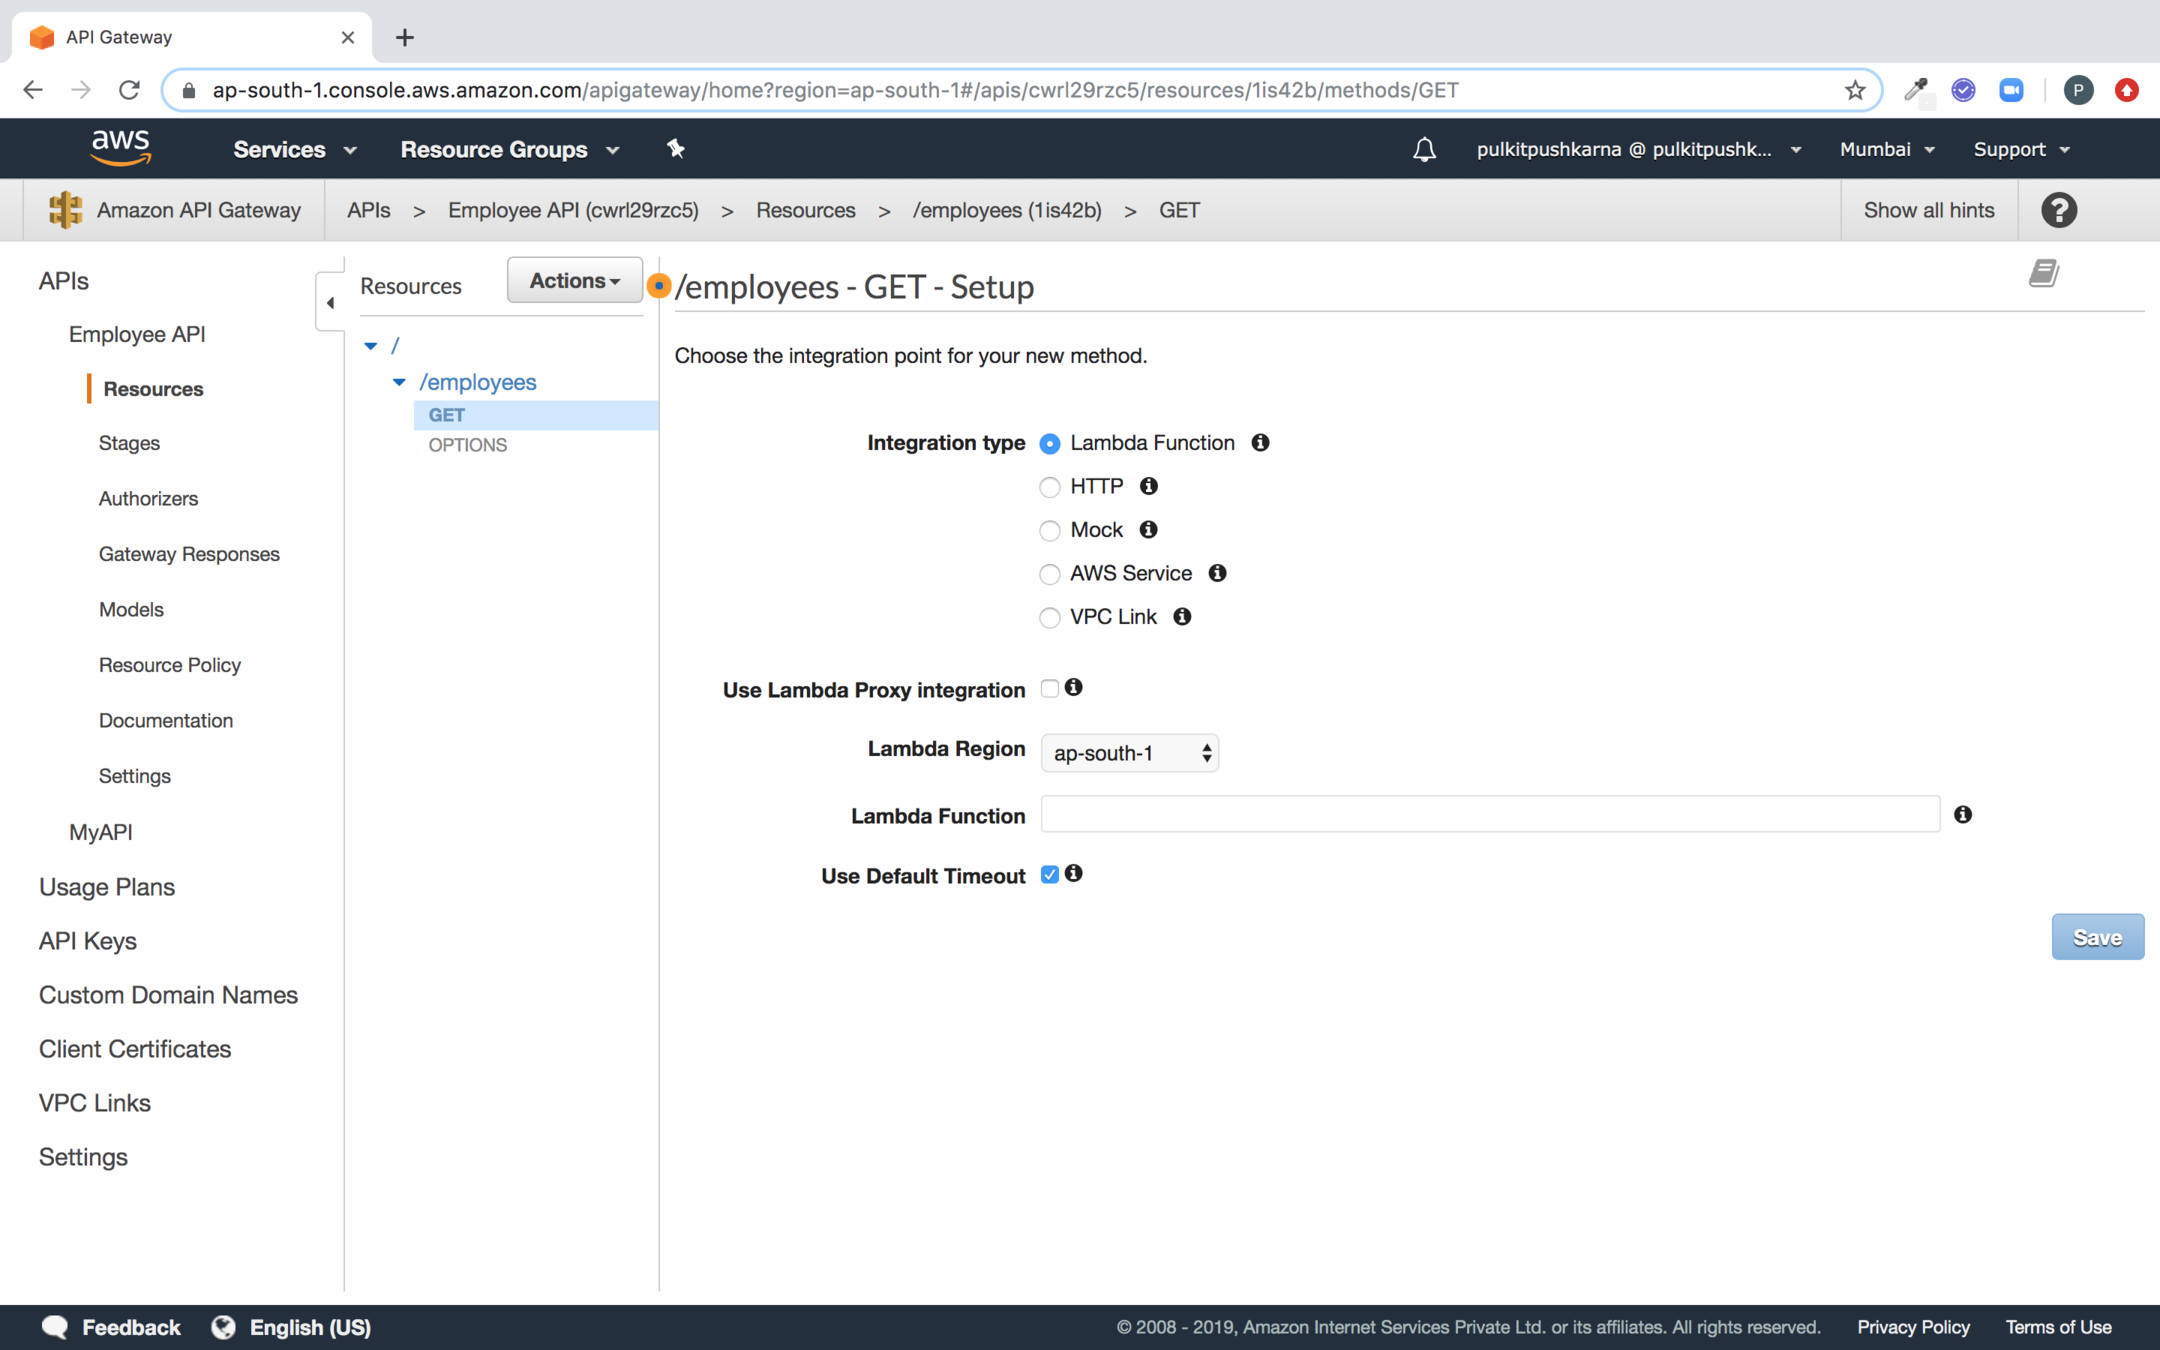Image resolution: width=2160 pixels, height=1350 pixels.
Task: Click the AWS logo
Action: point(120,148)
